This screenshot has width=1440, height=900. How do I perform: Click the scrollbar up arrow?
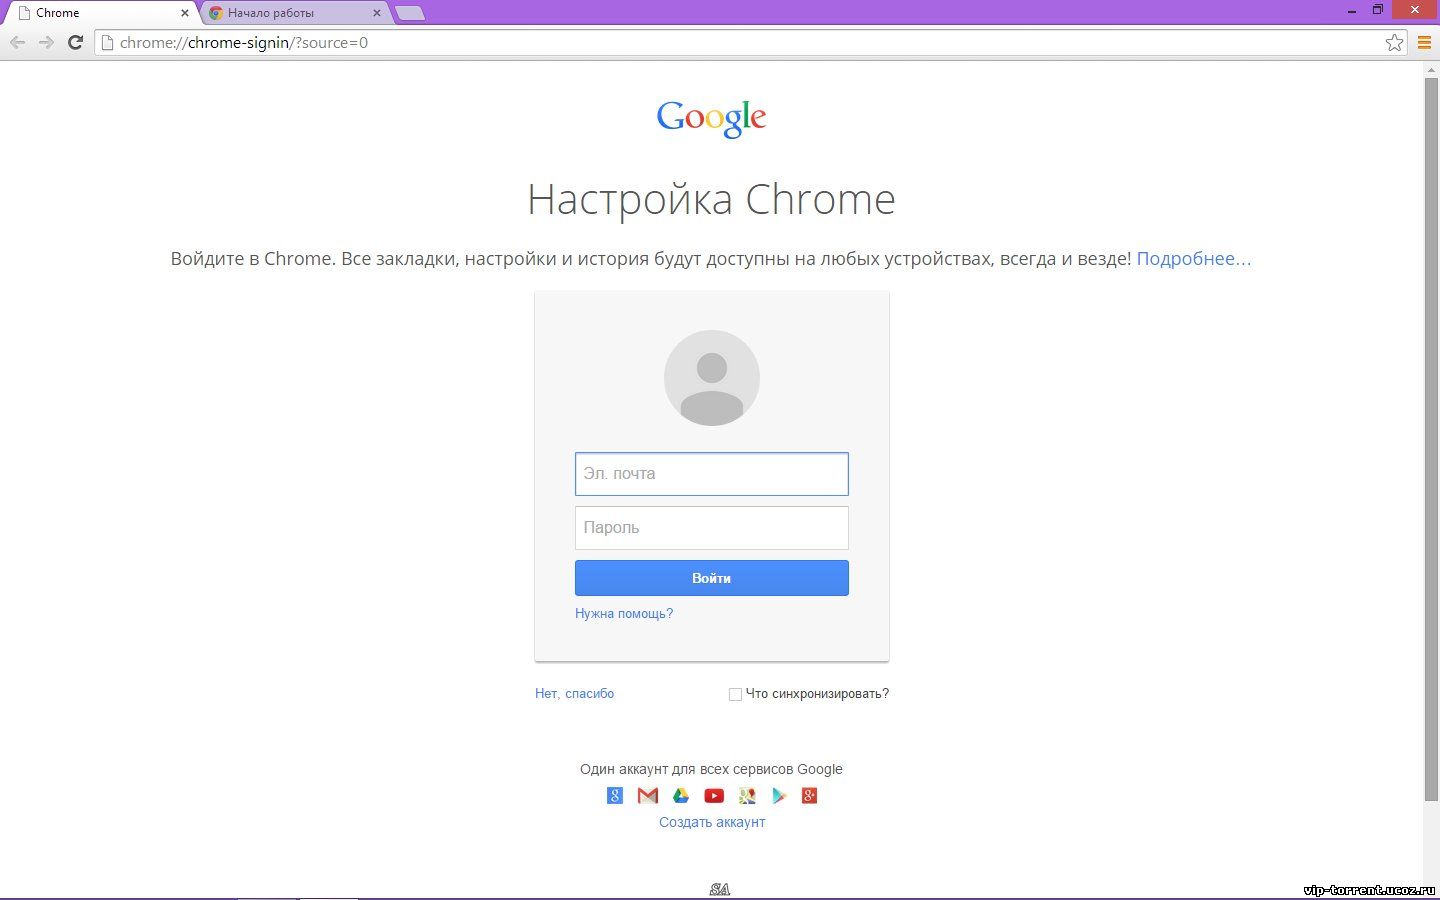click(x=1431, y=68)
